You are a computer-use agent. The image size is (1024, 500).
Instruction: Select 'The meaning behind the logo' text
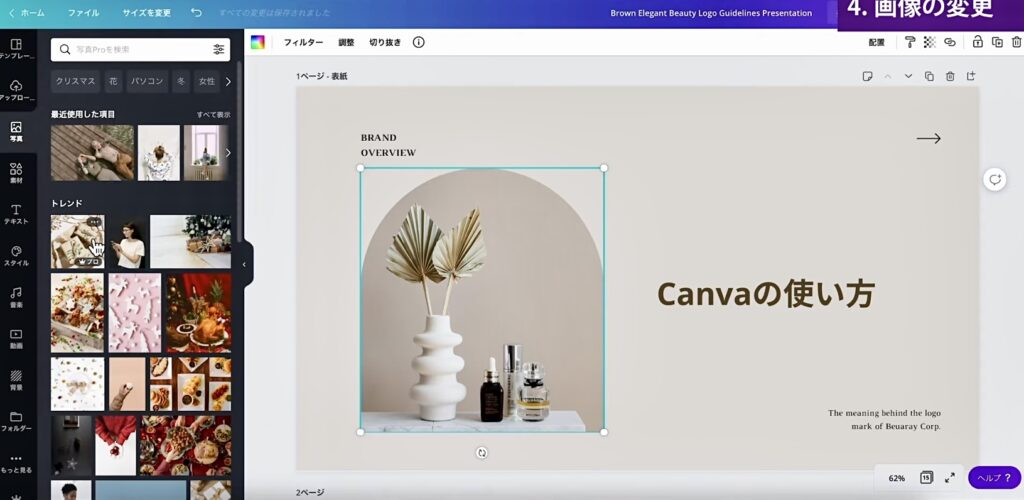(884, 413)
